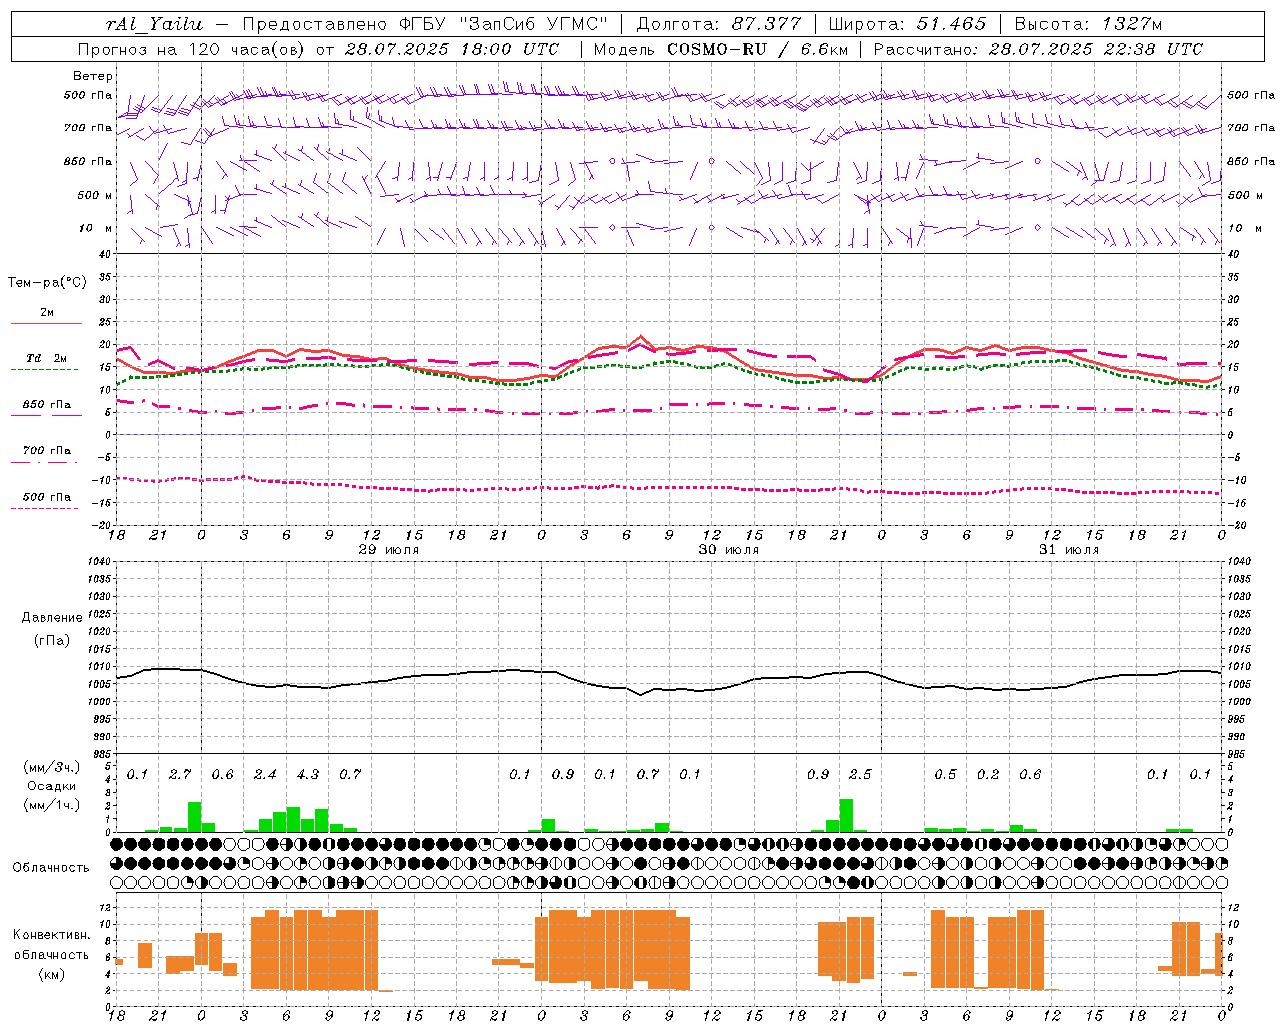Click the "Тем-ра(°C)" temperature panel label
Viewport: 1280px width, 1024px height.
47,282
